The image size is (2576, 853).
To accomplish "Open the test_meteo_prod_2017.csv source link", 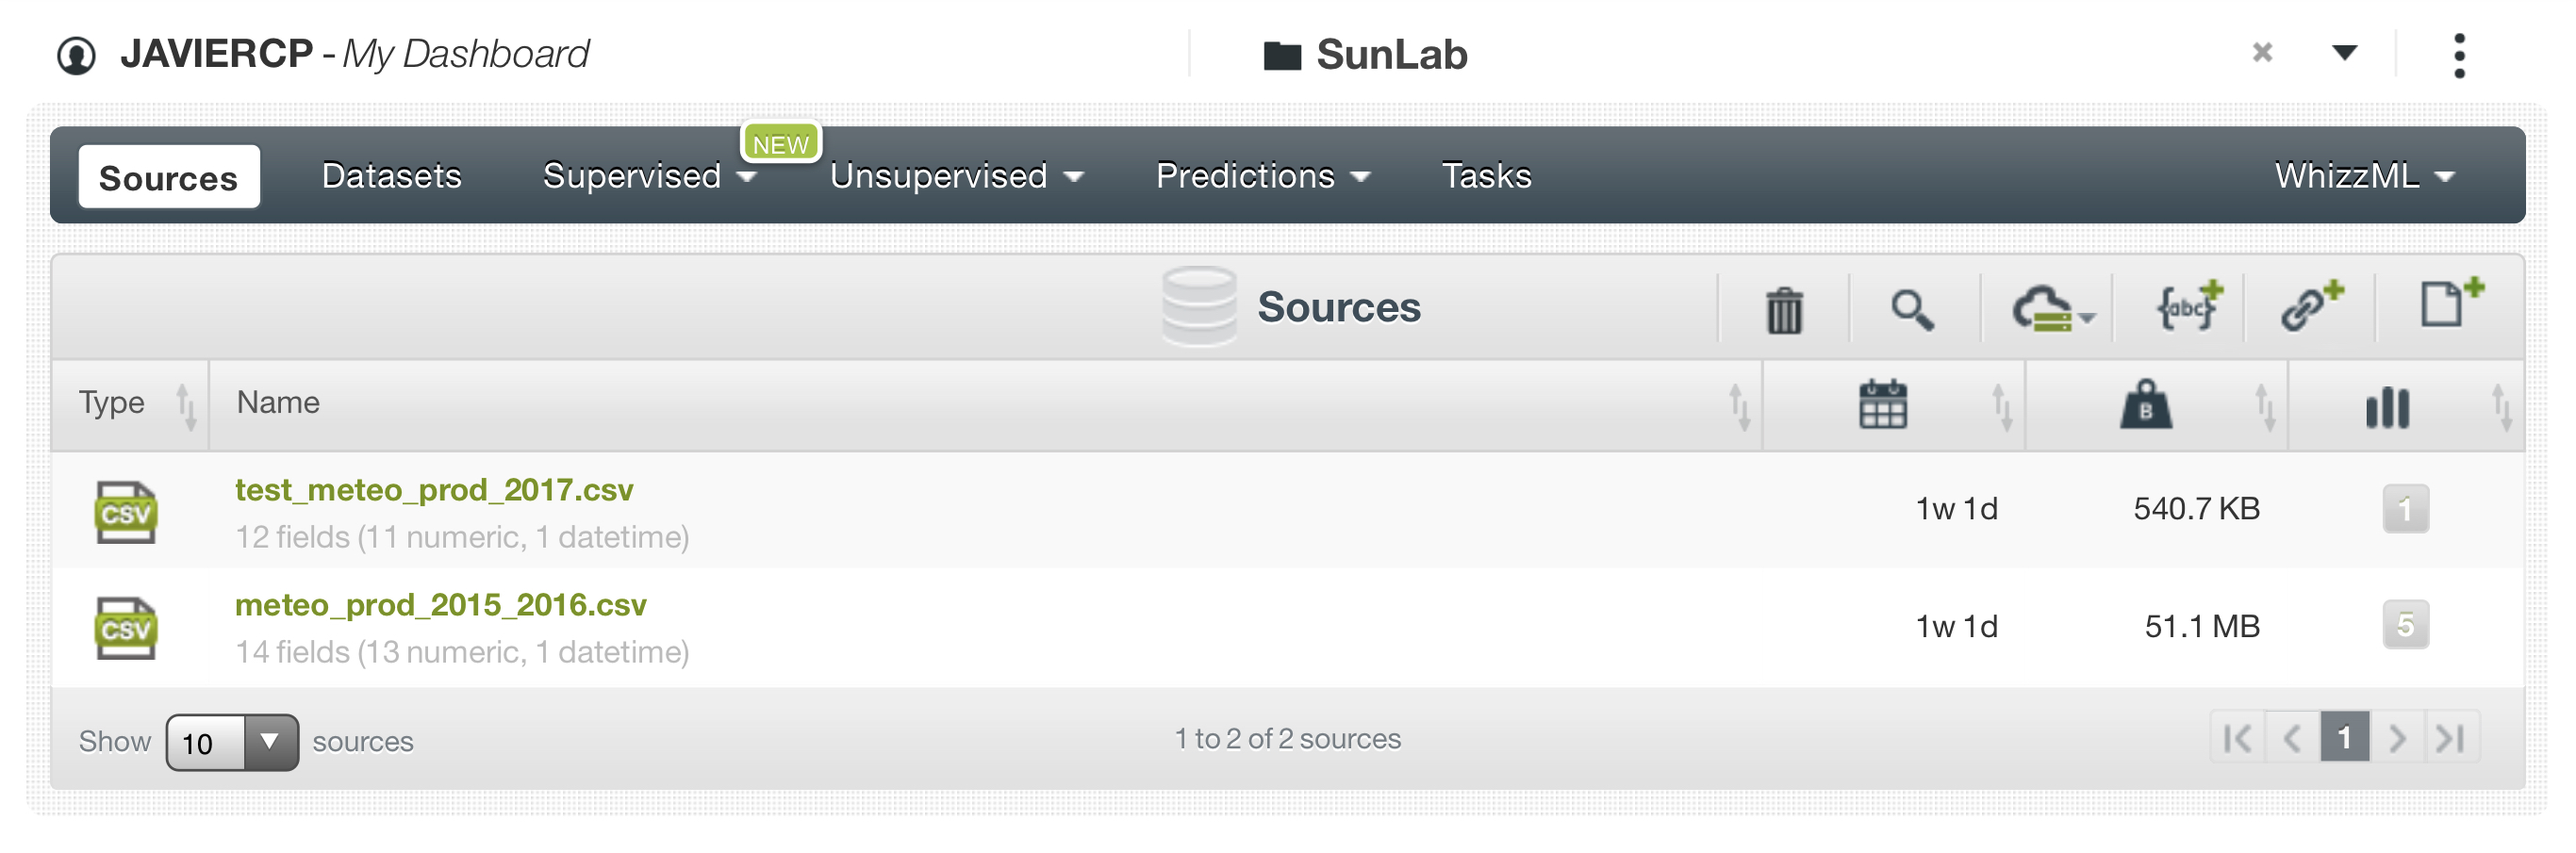I will click(x=434, y=490).
